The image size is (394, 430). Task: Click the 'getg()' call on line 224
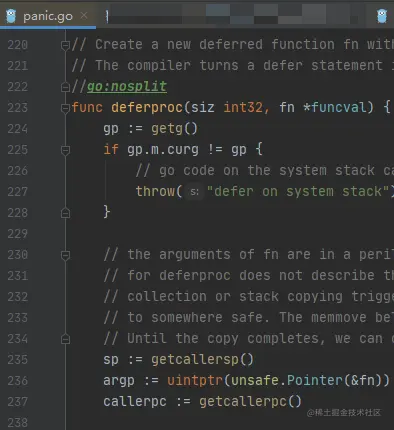(174, 129)
